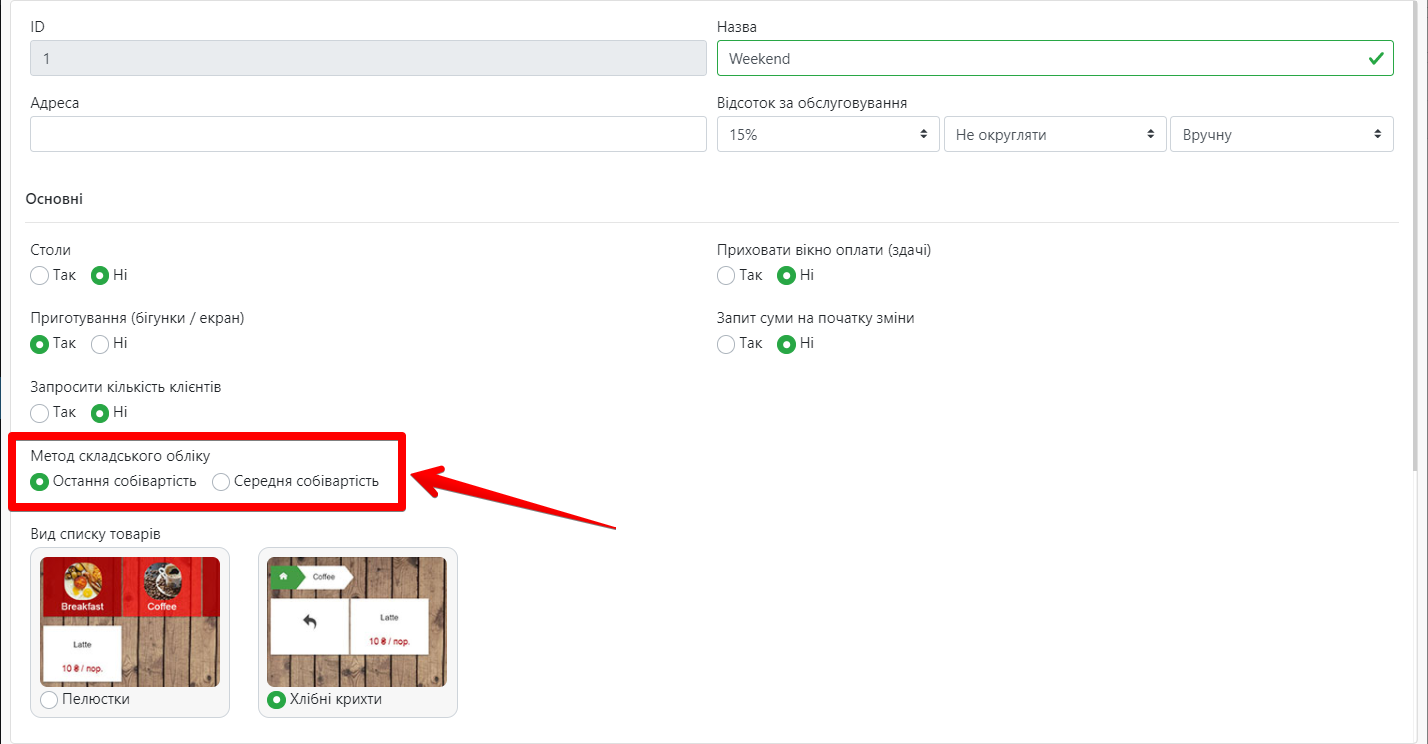
Task: Click the green checkmark in Назва field
Action: point(1376,58)
